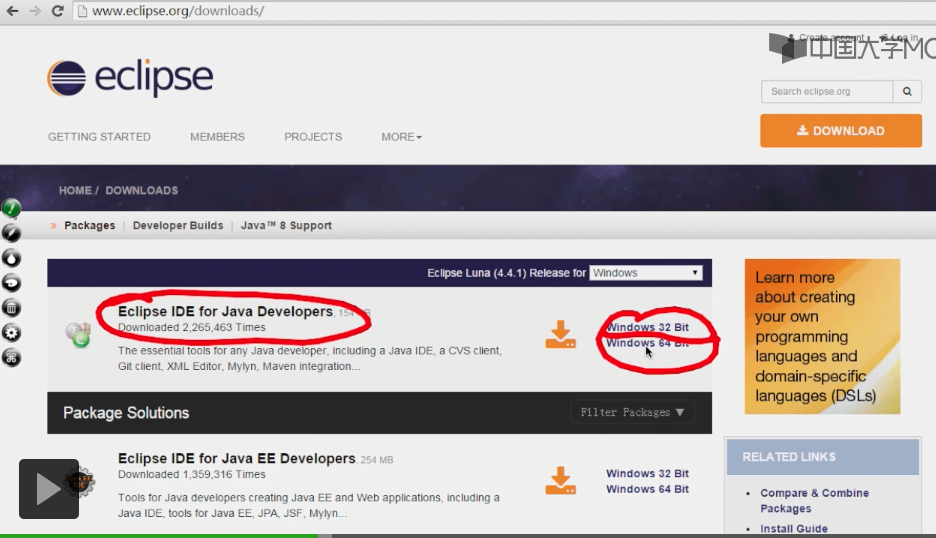936x538 pixels.
Task: Expand the MORE navigation menu
Action: [401, 137]
